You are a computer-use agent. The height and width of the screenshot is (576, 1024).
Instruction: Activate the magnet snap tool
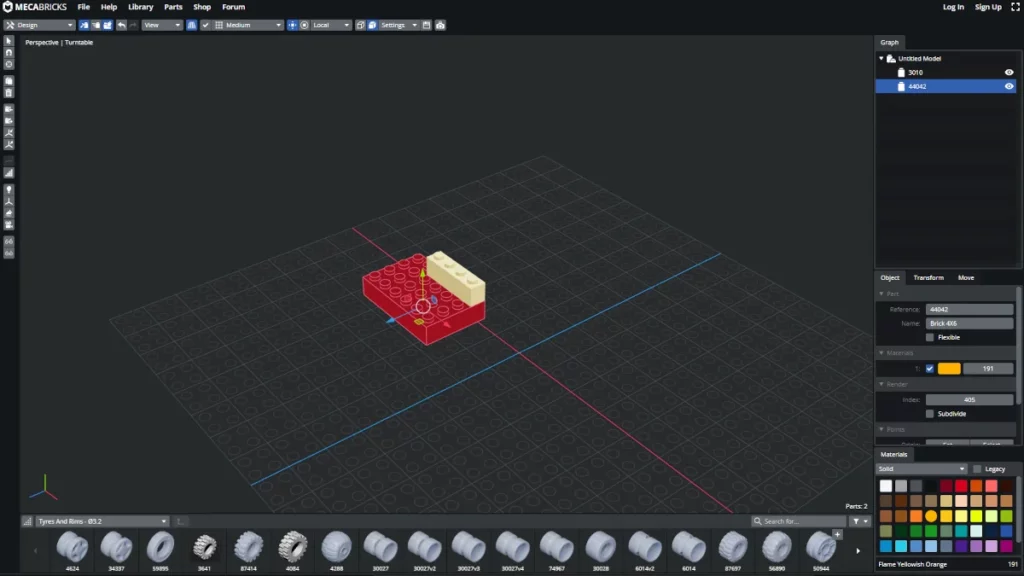point(9,53)
